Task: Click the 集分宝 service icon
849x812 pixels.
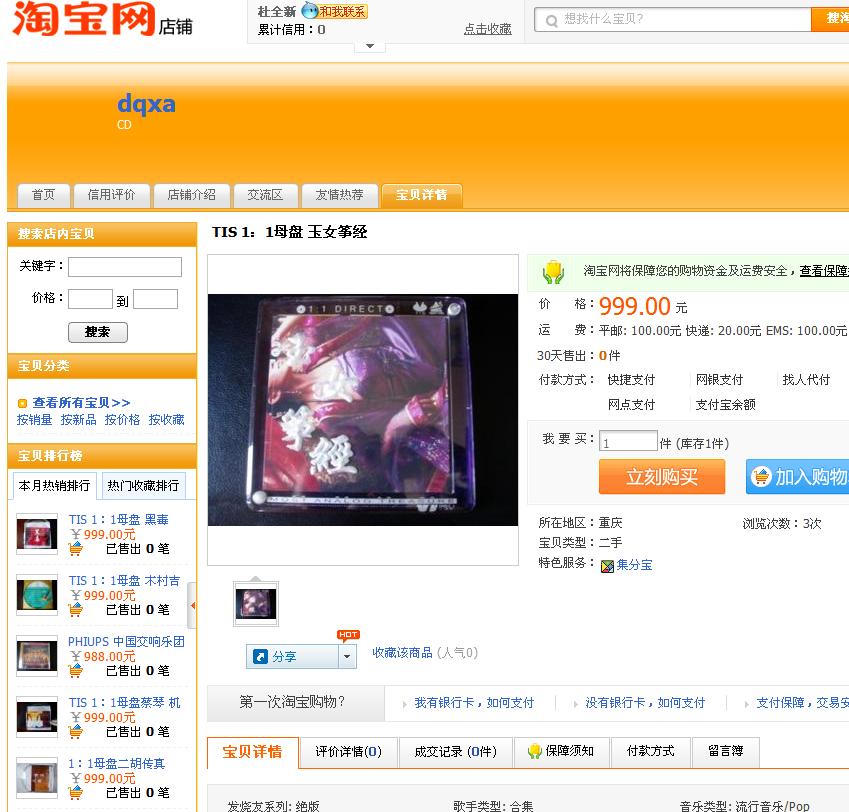Action: 607,566
